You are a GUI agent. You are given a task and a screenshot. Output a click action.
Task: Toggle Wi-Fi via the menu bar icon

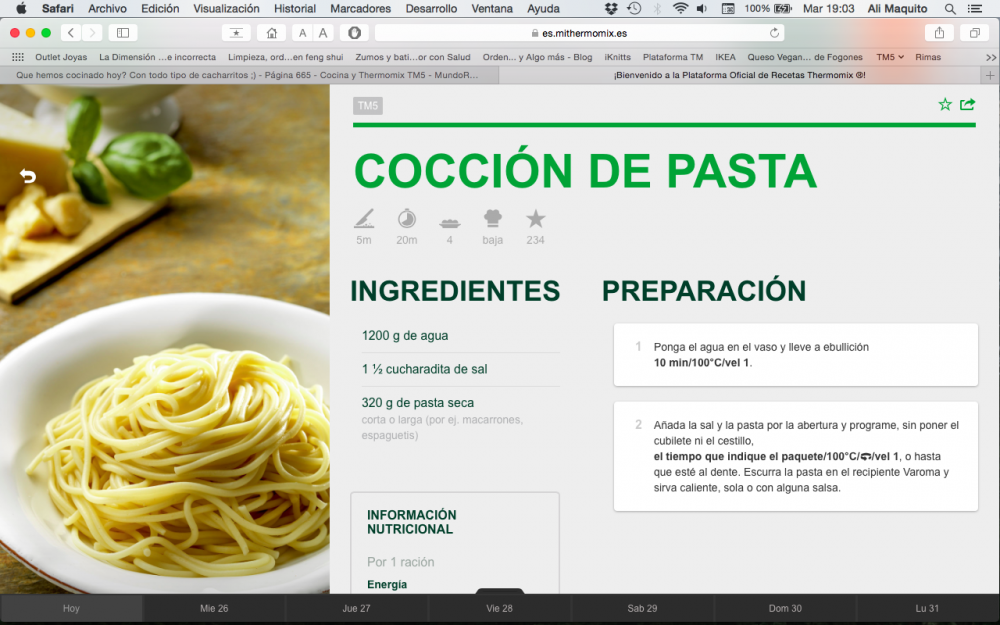click(x=680, y=8)
